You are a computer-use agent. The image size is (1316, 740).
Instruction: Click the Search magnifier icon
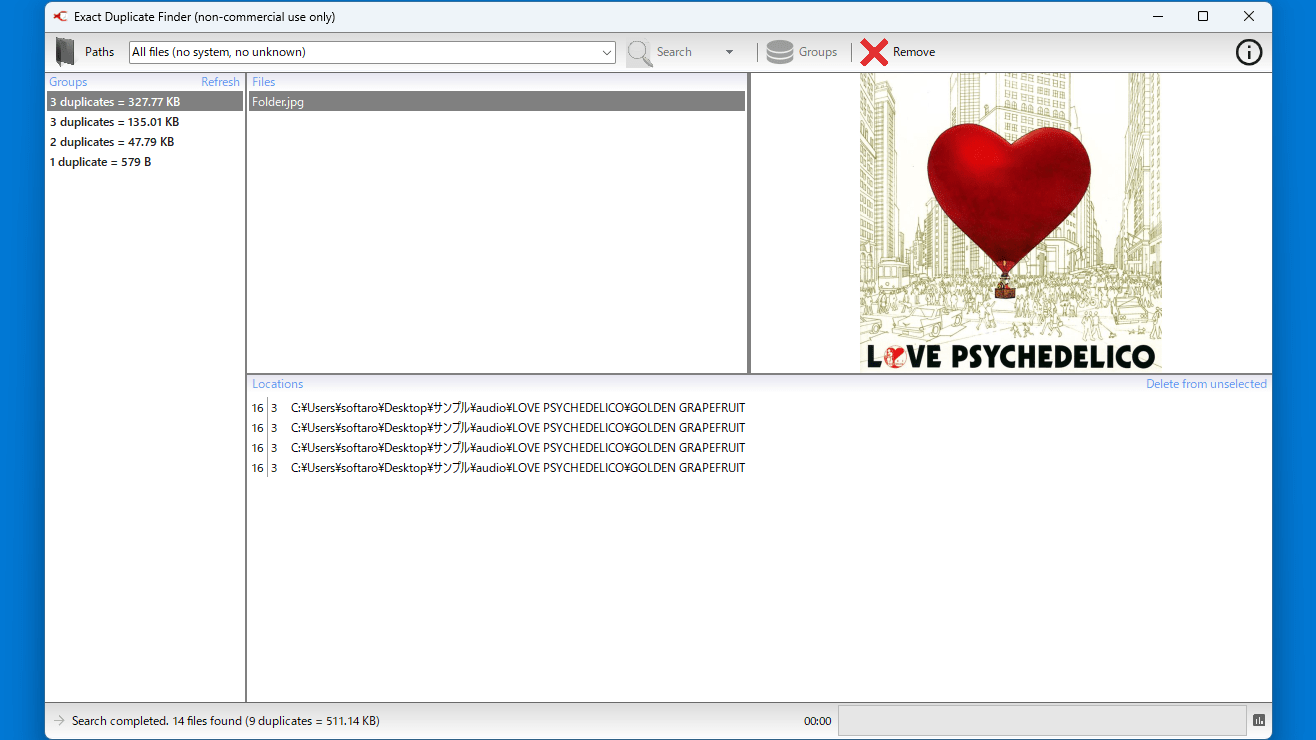coord(640,53)
